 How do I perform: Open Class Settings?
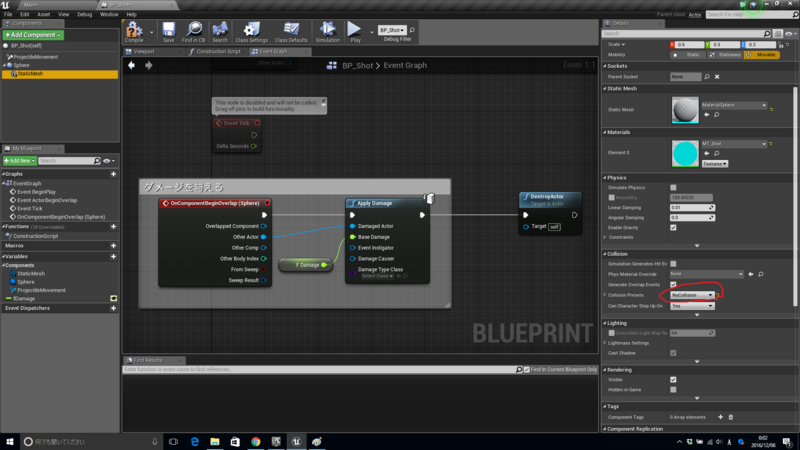(x=252, y=32)
